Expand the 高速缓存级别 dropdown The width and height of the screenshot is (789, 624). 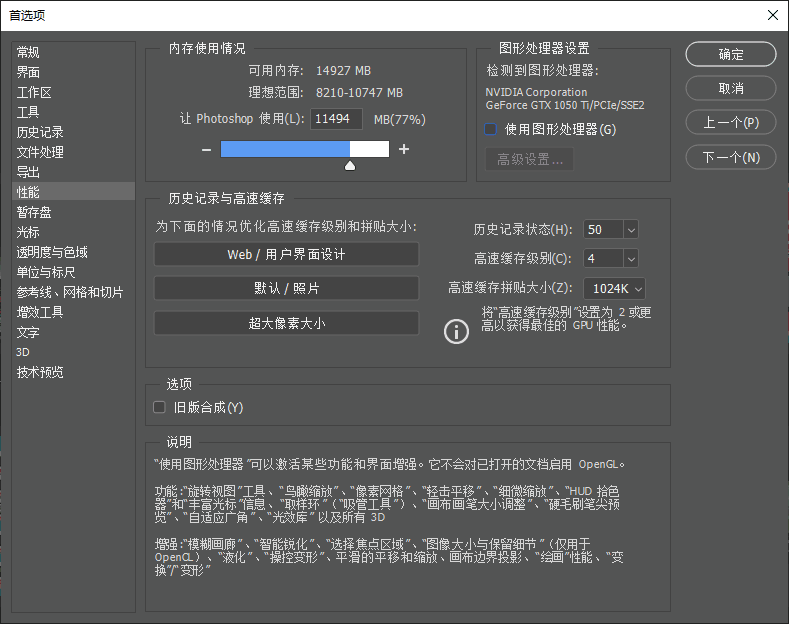[629, 258]
